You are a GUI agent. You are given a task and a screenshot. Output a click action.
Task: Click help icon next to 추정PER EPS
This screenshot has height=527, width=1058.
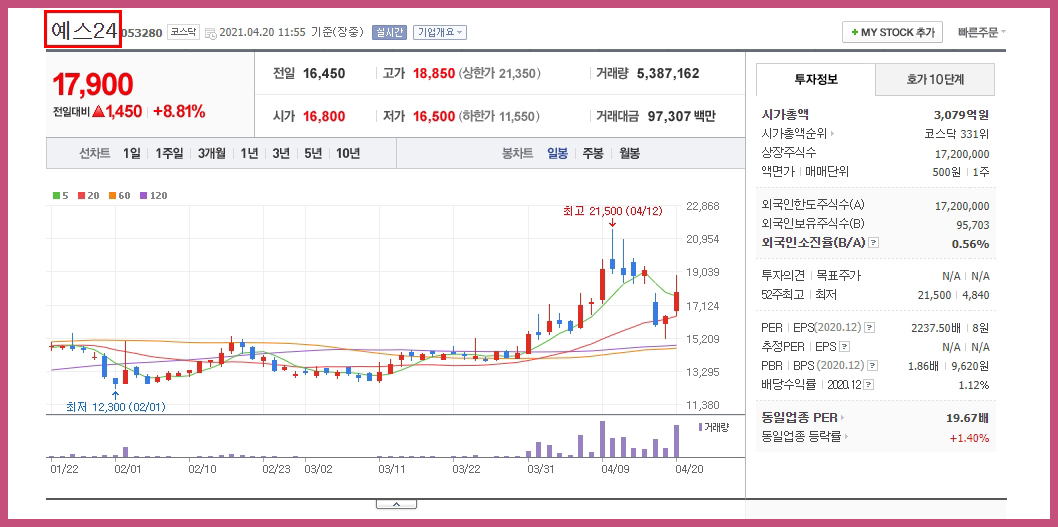pos(845,347)
